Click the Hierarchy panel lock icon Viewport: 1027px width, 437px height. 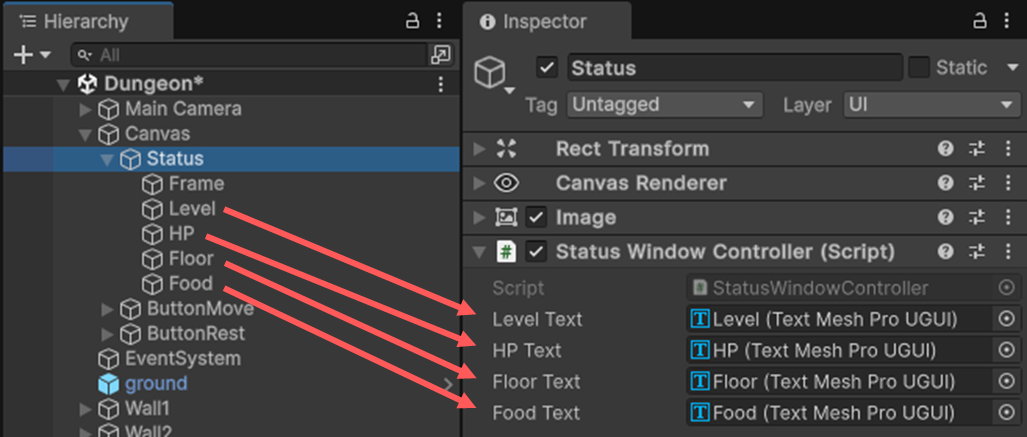pyautogui.click(x=411, y=21)
